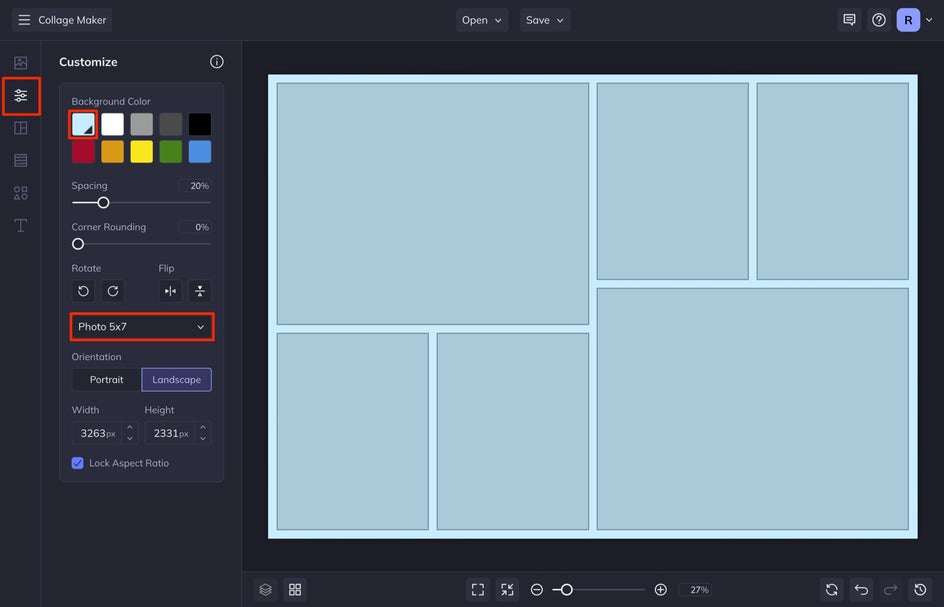
Task: Select Landscape orientation
Action: [176, 380]
